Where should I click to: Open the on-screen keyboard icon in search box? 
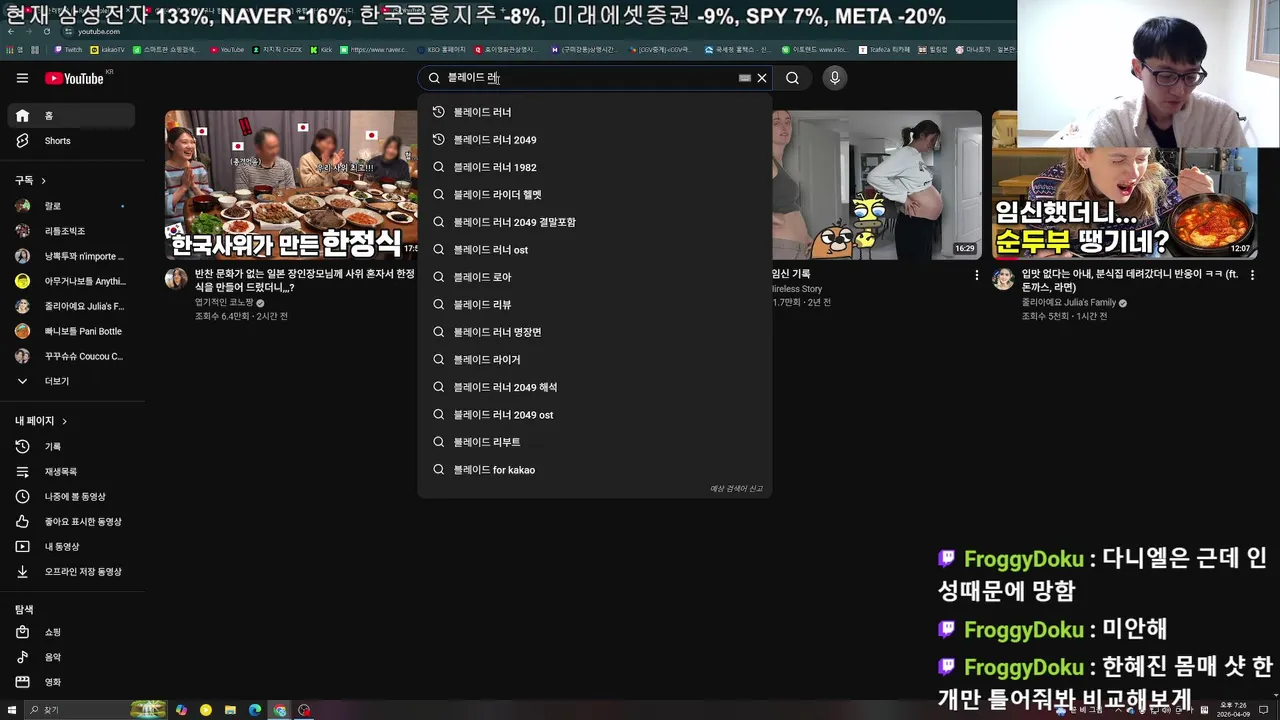[745, 78]
